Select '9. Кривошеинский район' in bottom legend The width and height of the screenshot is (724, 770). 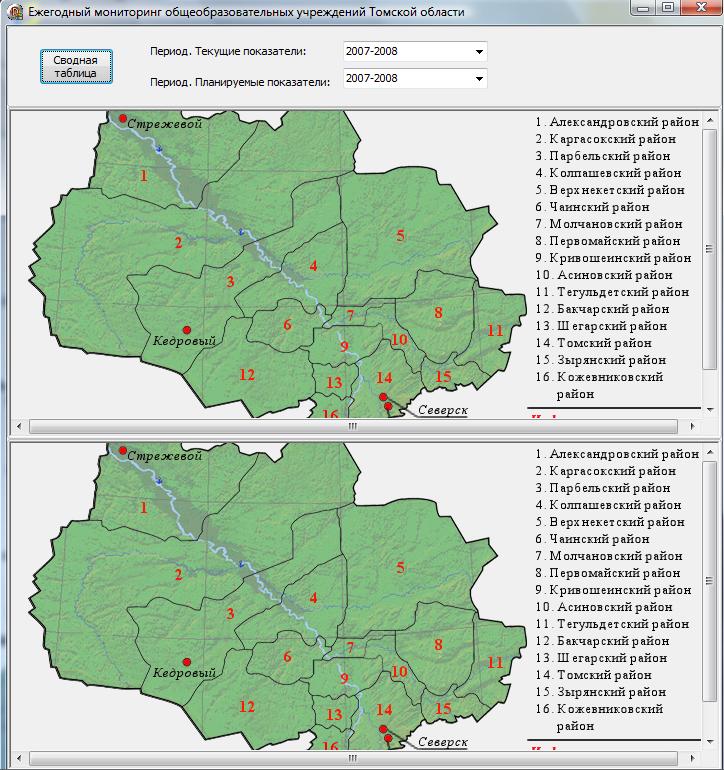613,590
